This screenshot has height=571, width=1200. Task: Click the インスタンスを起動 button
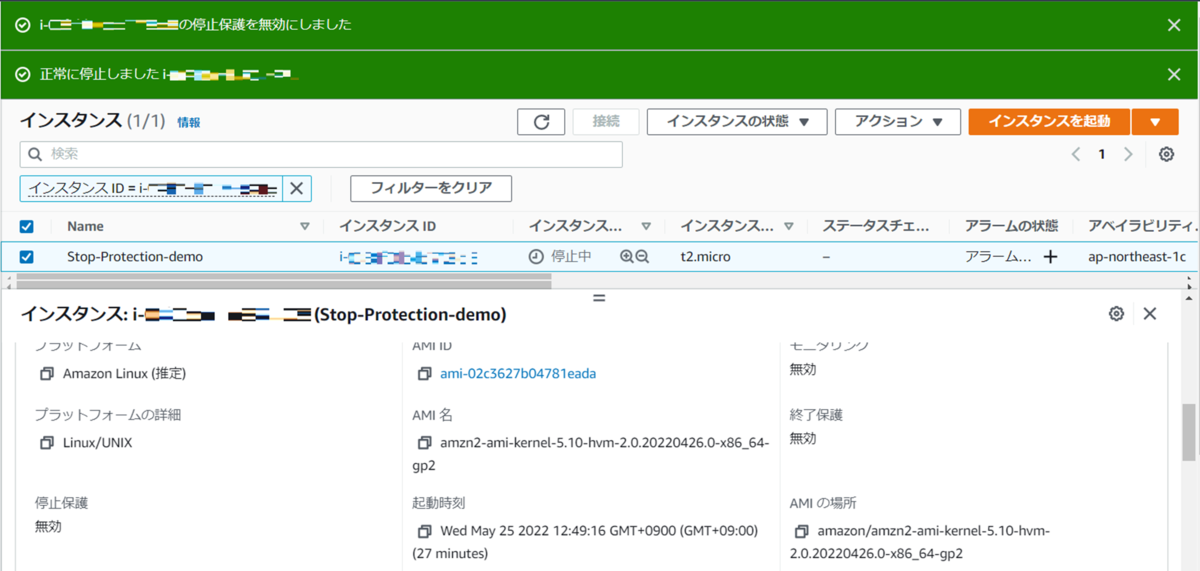pyautogui.click(x=1049, y=122)
